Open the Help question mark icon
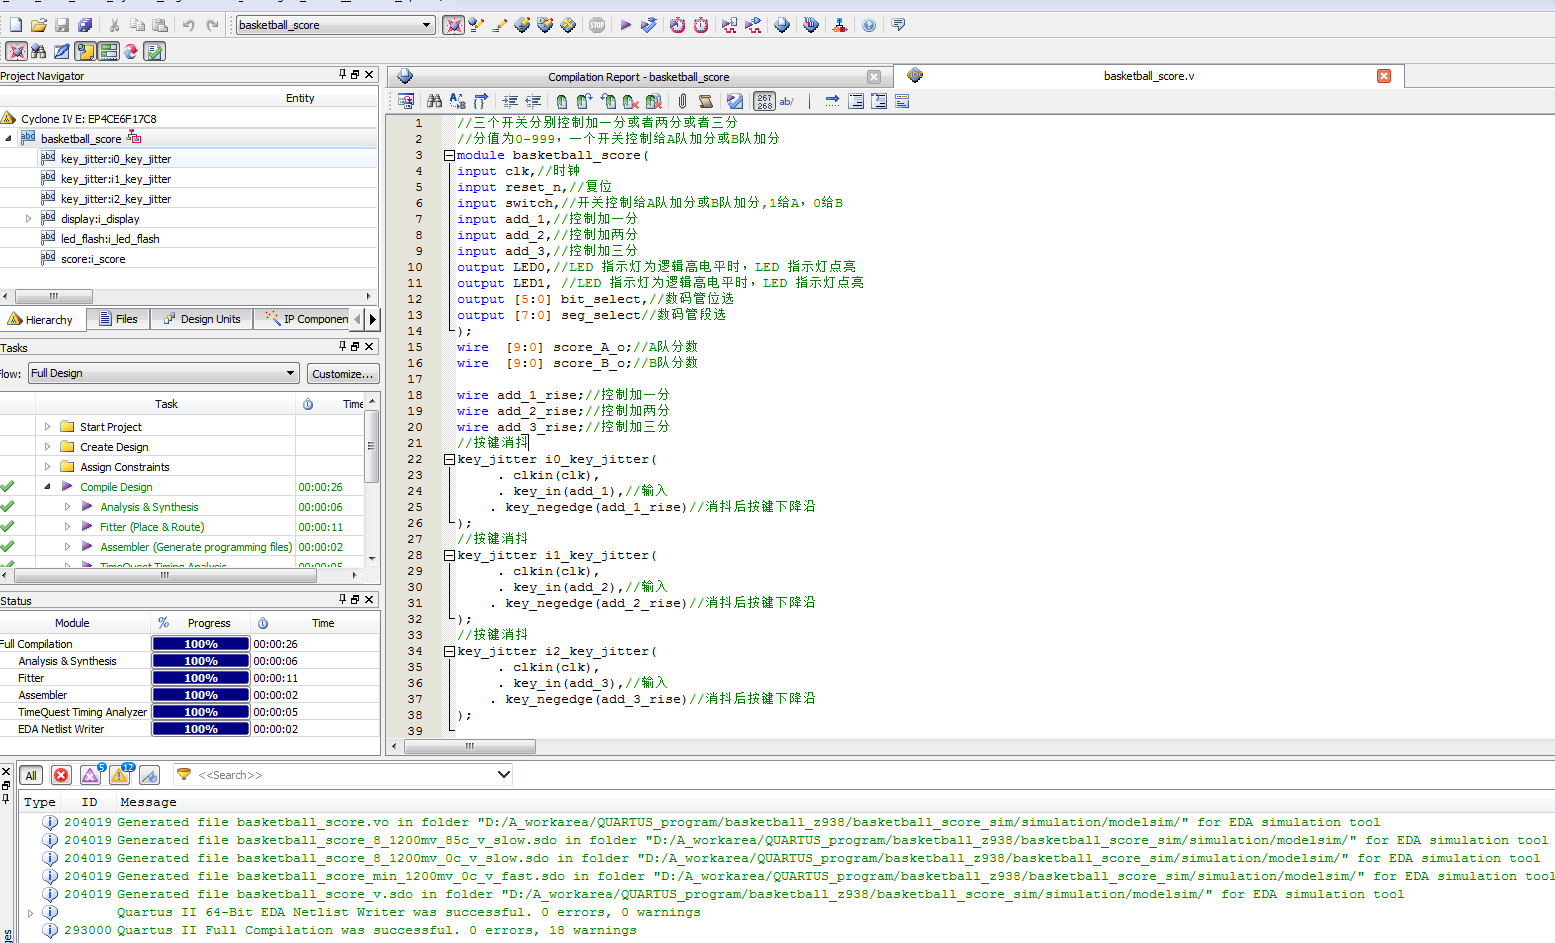Screen dimensions: 1555x943 [869, 25]
